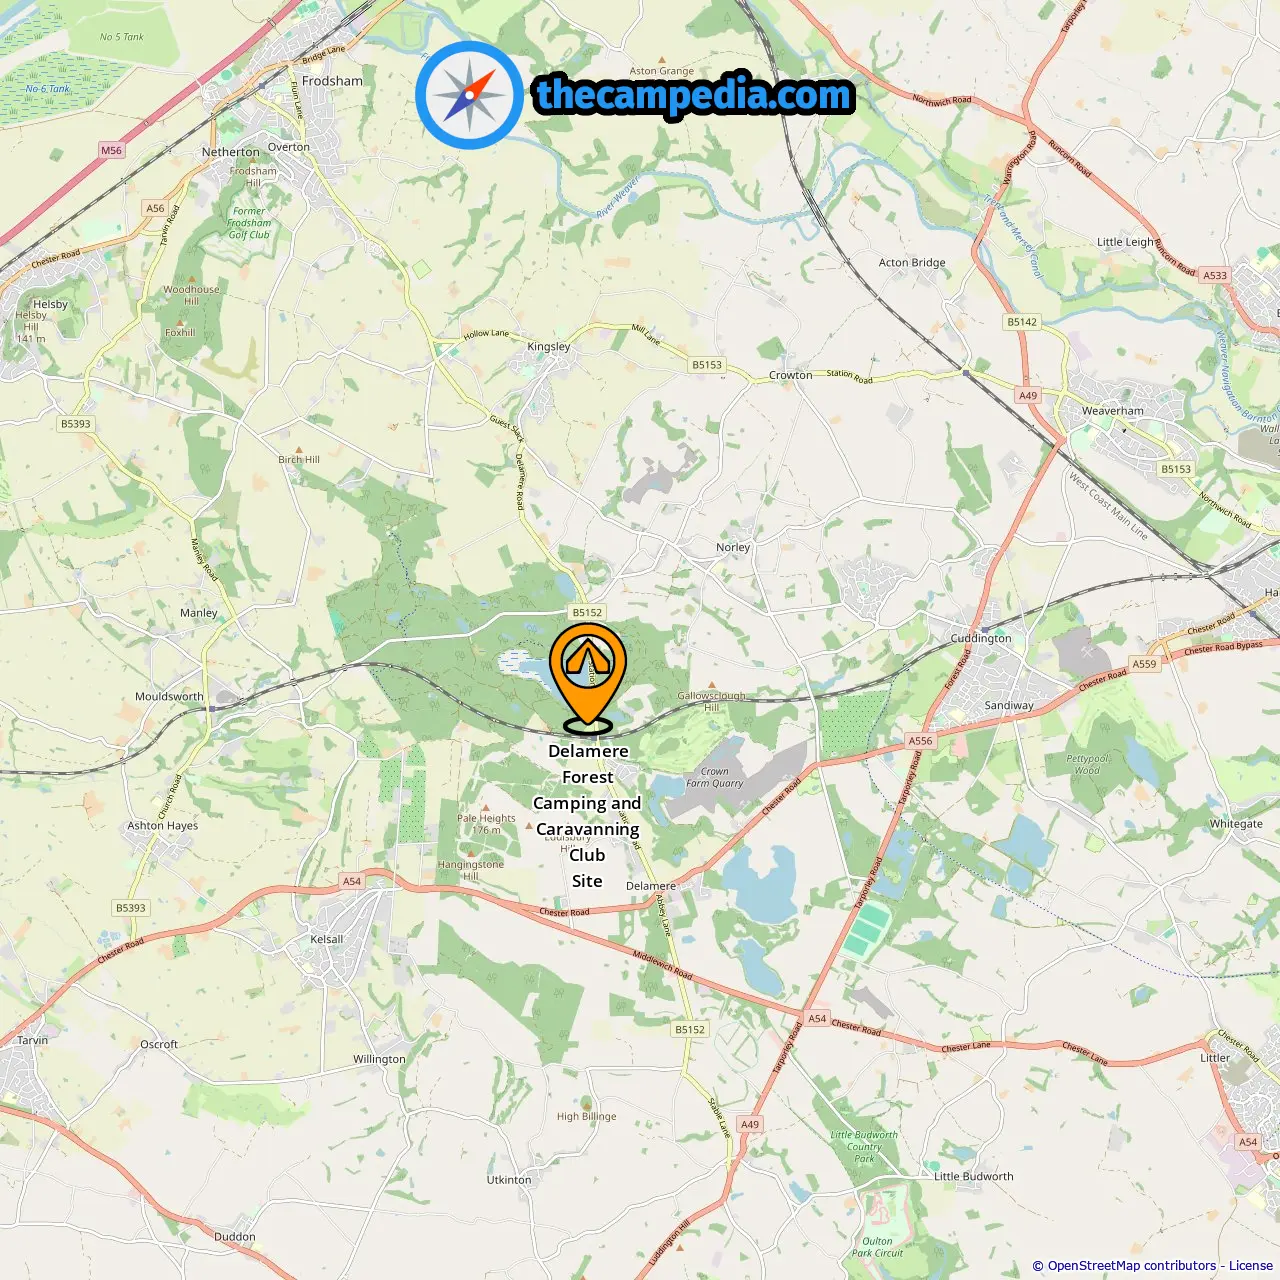The height and width of the screenshot is (1280, 1280).
Task: Click the Frodsham town label
Action: tap(332, 81)
